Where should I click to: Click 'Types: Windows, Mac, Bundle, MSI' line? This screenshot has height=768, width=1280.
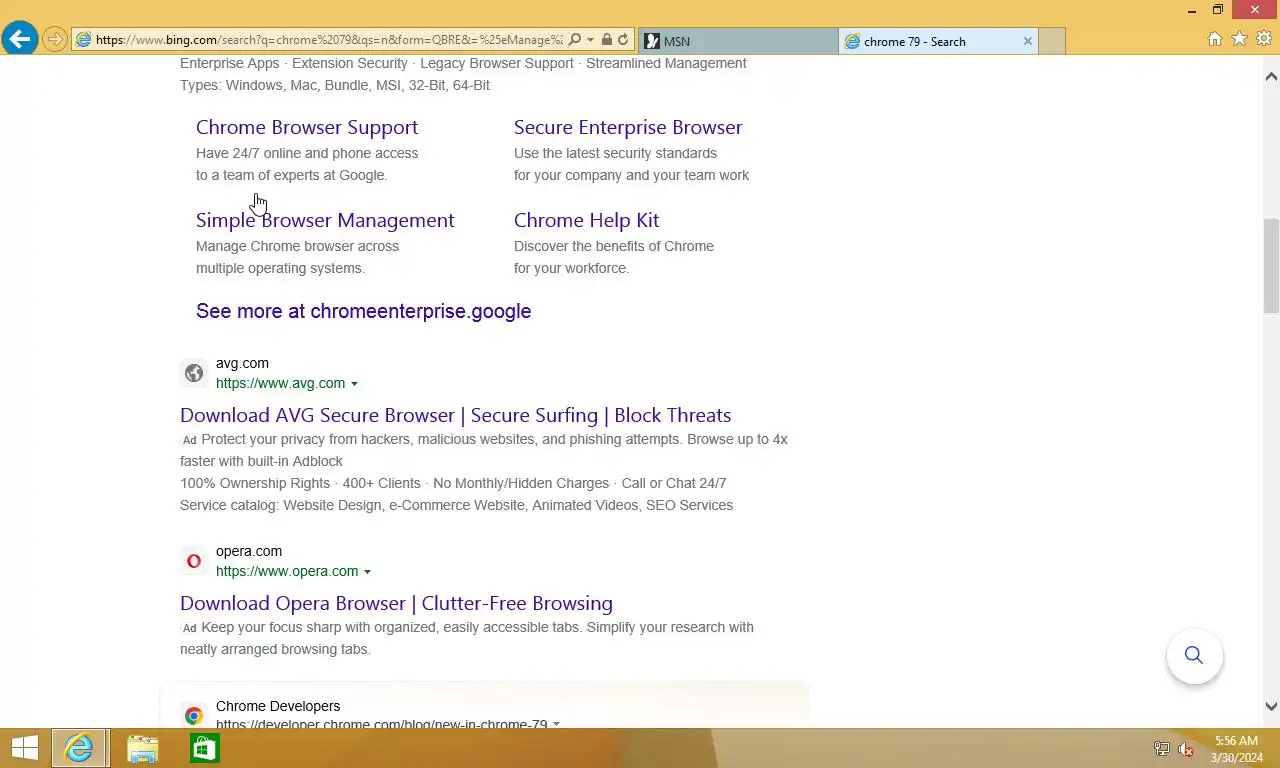pyautogui.click(x=335, y=85)
